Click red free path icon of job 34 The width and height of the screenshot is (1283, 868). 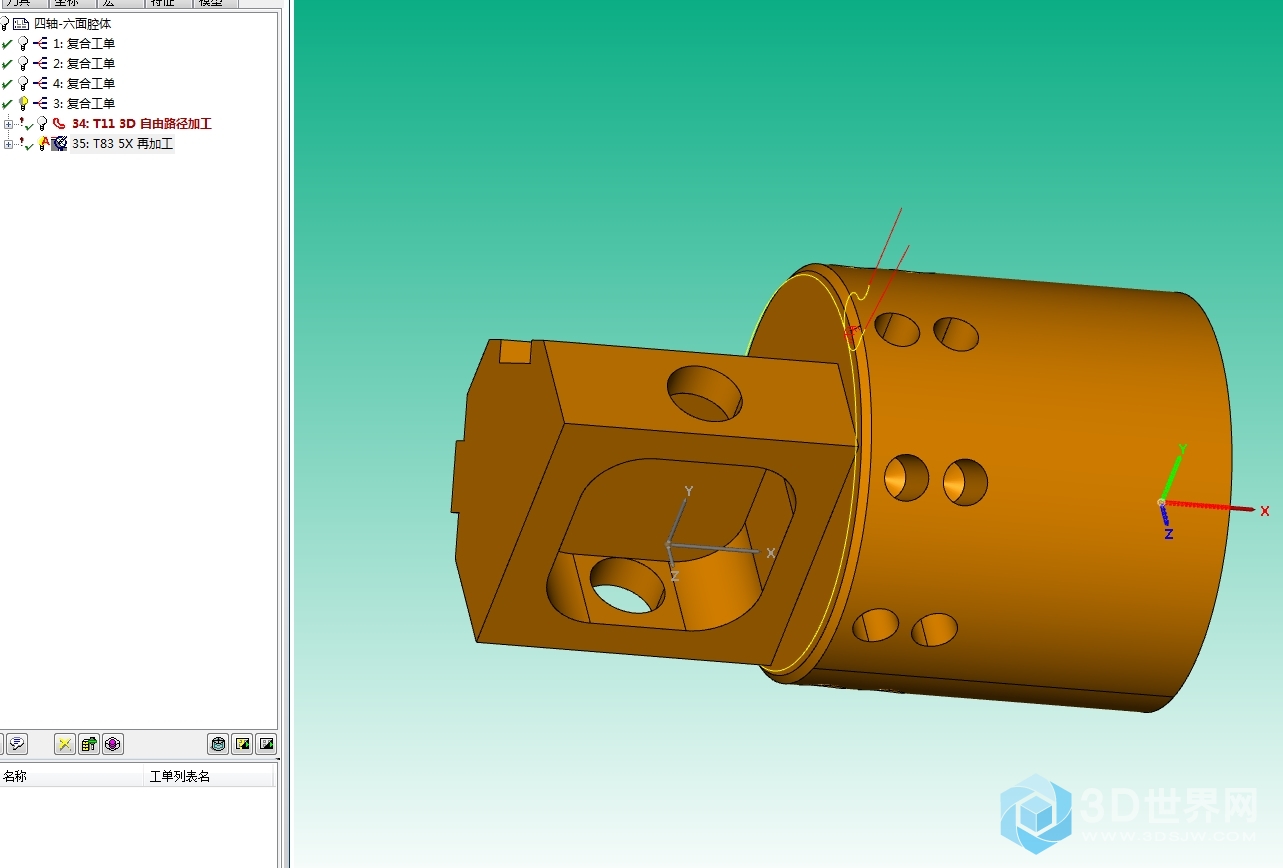59,123
